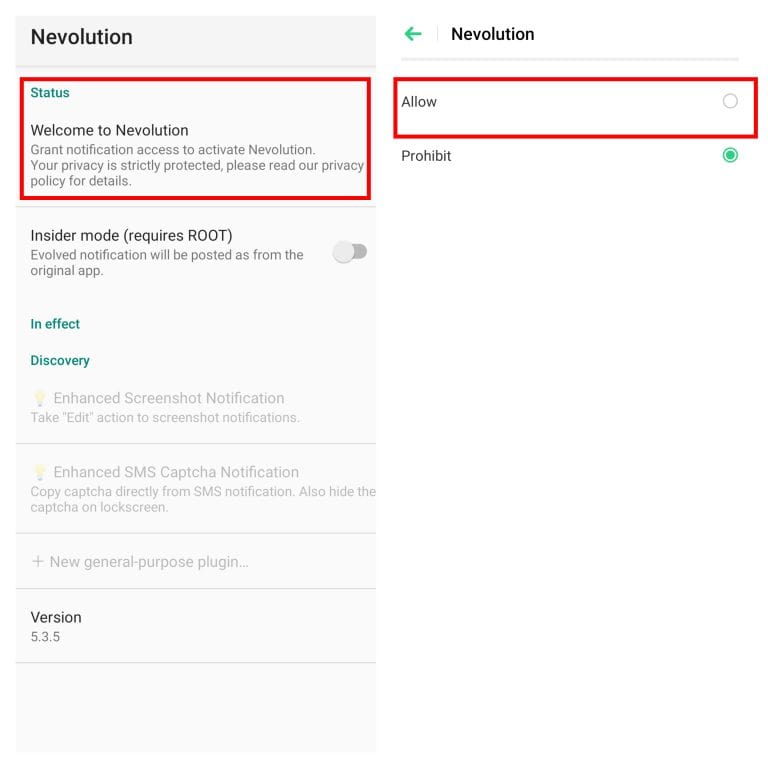Open Welcome to Nevolution status item
768x768 pixels.
[x=110, y=130]
